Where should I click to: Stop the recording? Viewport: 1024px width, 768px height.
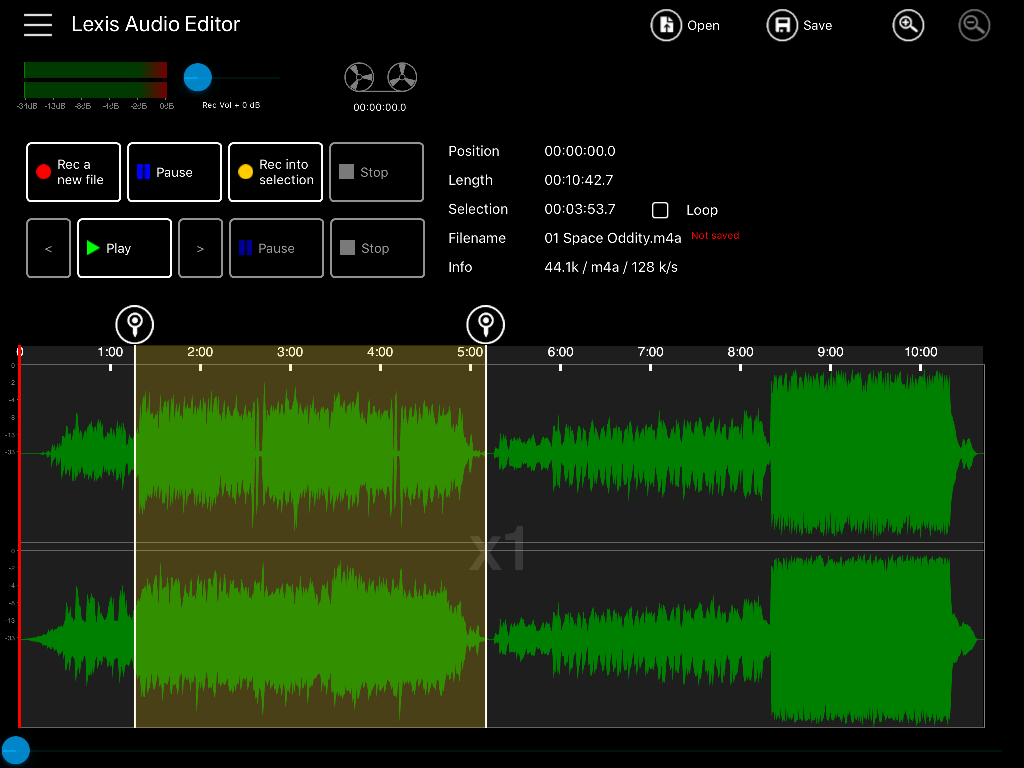[x=376, y=172]
